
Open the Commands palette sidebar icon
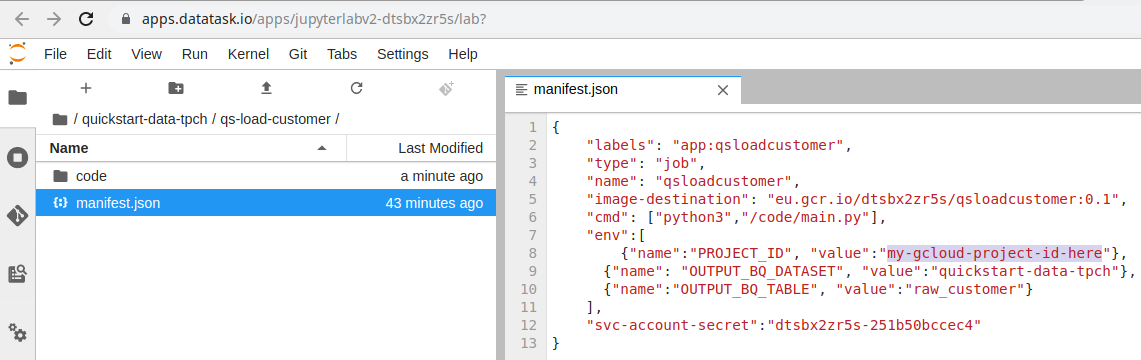click(17, 274)
